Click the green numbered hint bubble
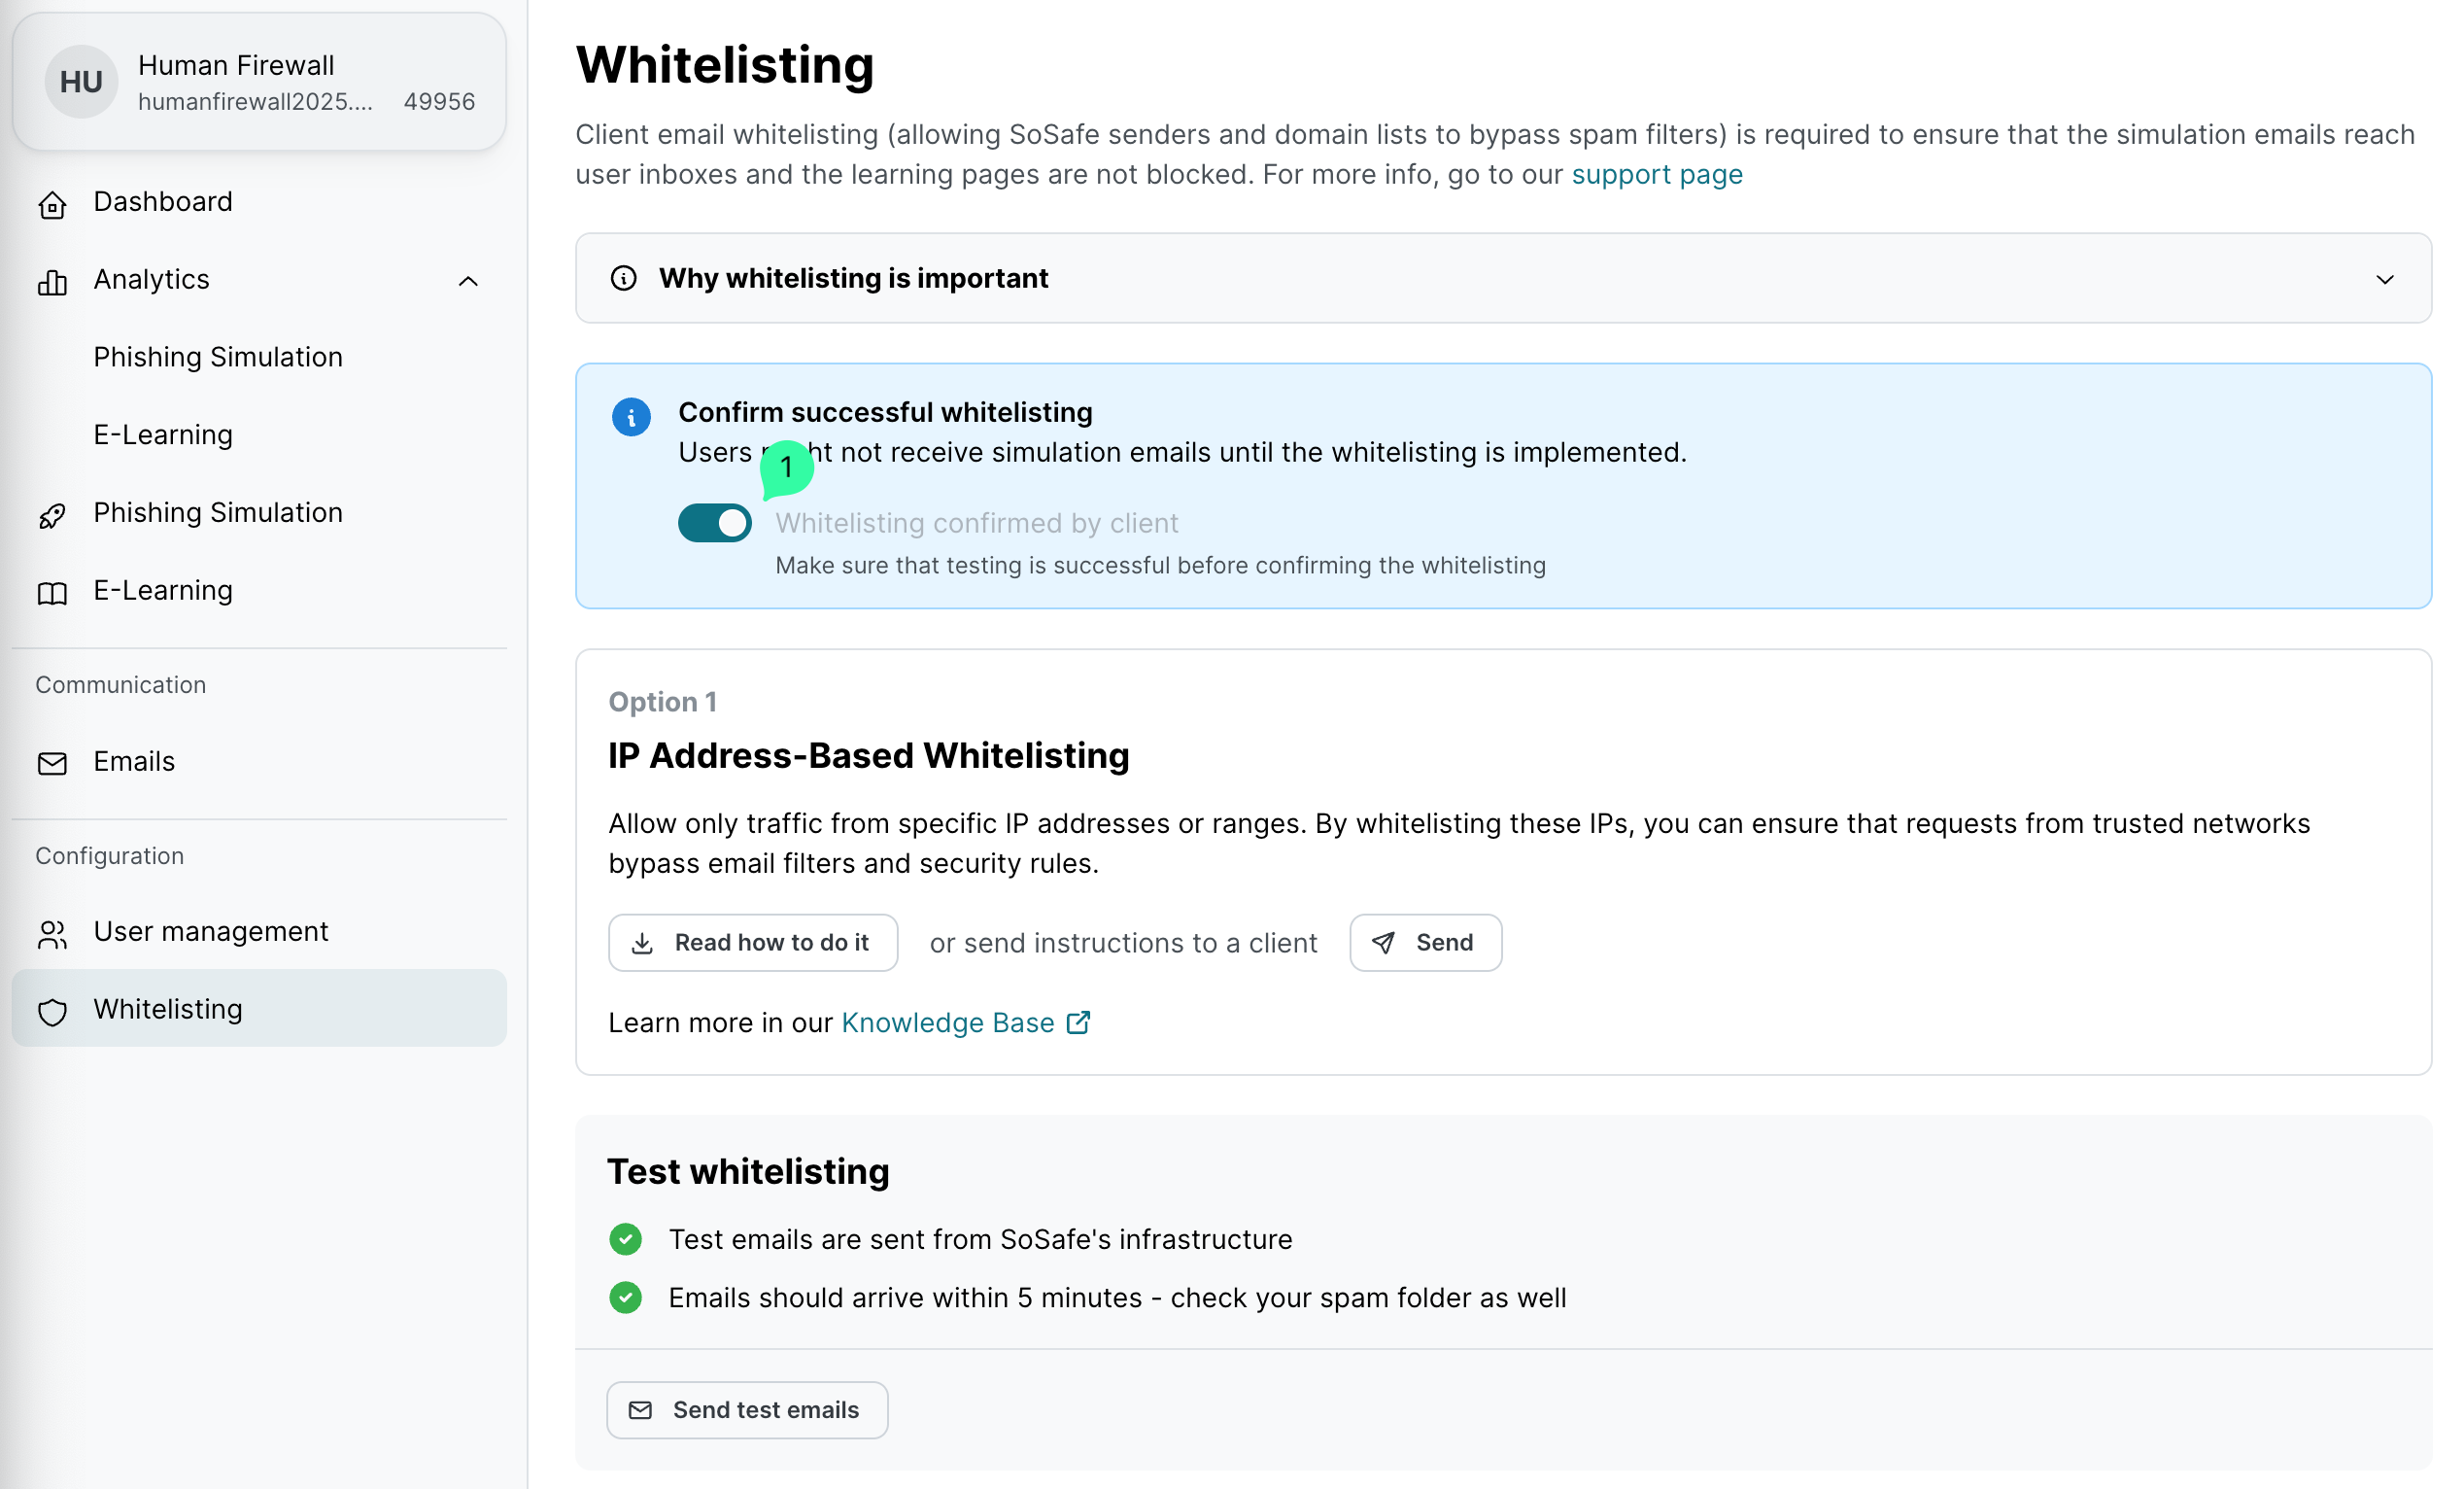The image size is (2464, 1489). coord(786,467)
